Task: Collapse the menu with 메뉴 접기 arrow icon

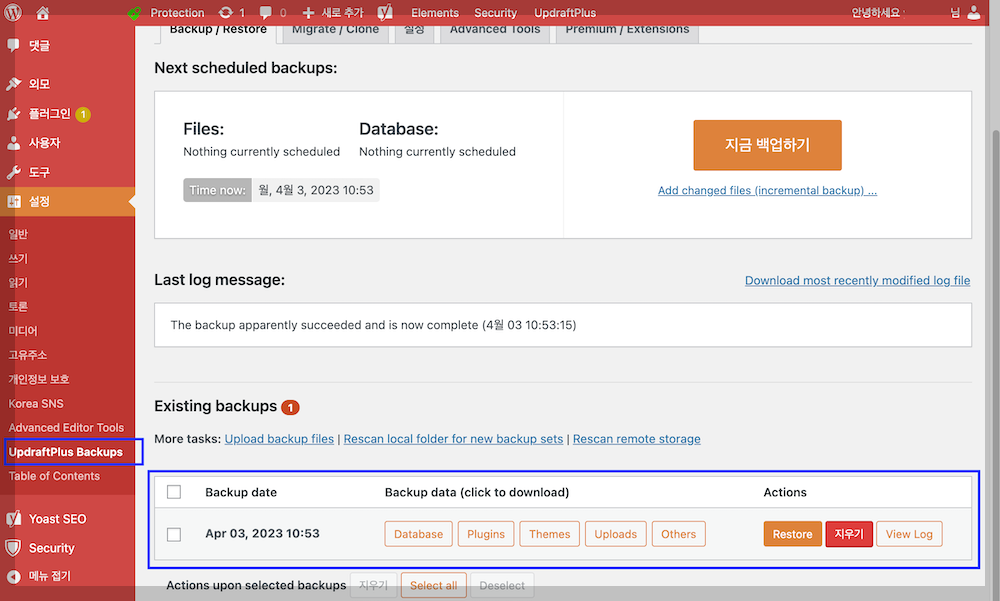Action: 13,576
